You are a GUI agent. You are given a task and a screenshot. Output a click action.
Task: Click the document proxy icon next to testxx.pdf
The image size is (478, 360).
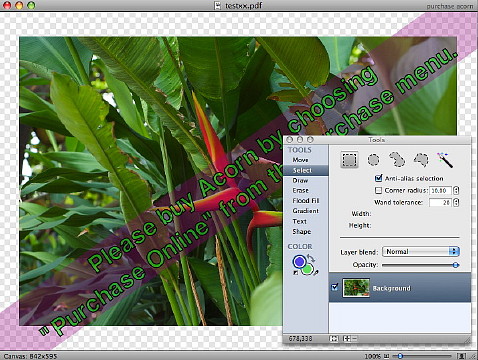[218, 5]
